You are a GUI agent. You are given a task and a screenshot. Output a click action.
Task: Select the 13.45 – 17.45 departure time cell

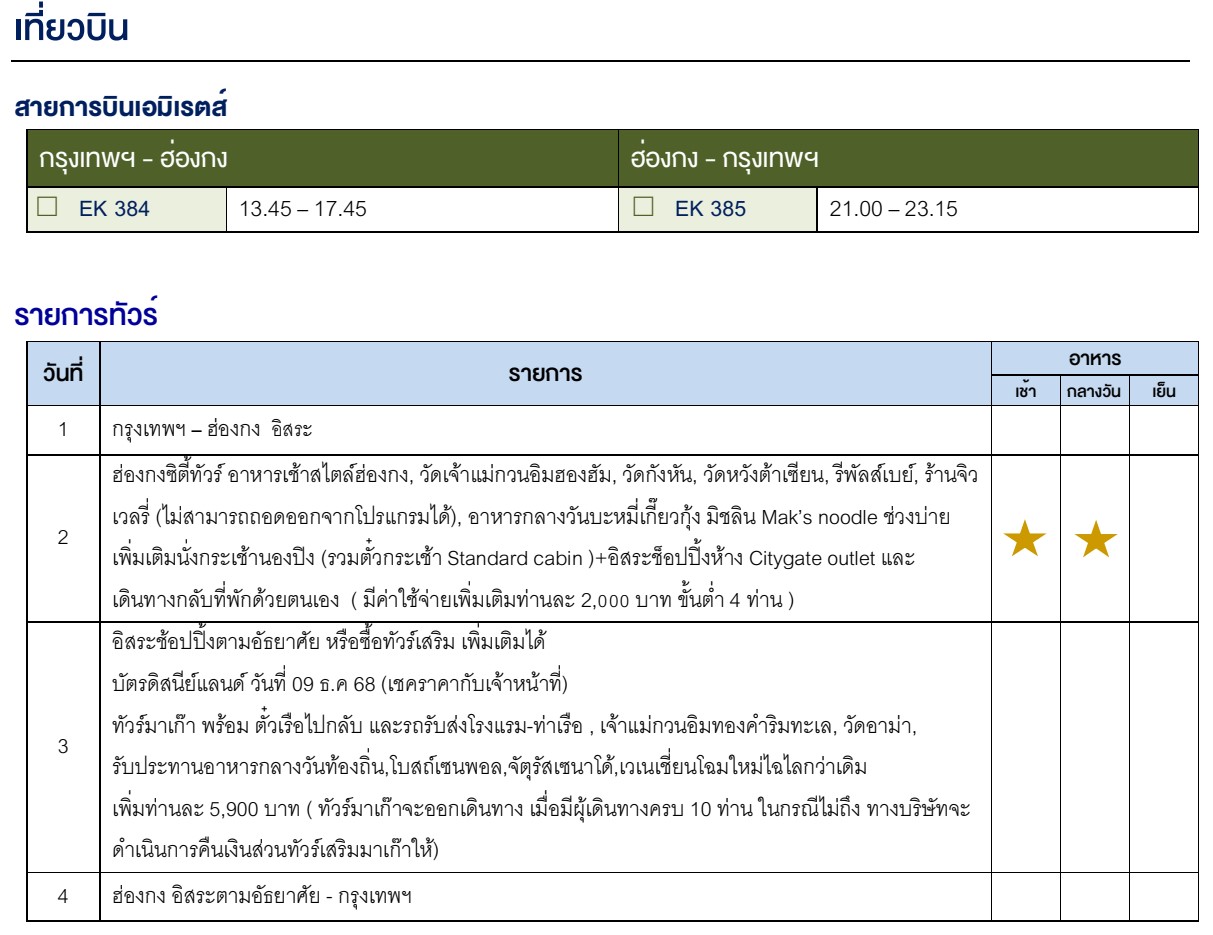click(422, 210)
